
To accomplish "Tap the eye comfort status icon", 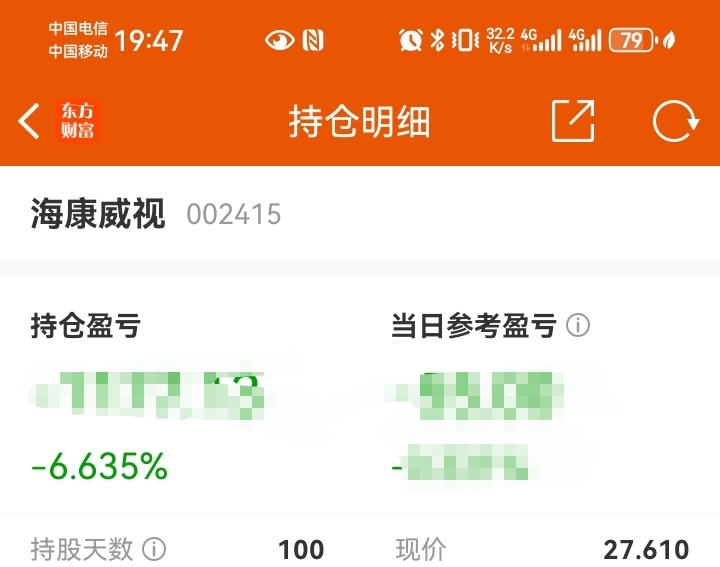I will pyautogui.click(x=280, y=40).
